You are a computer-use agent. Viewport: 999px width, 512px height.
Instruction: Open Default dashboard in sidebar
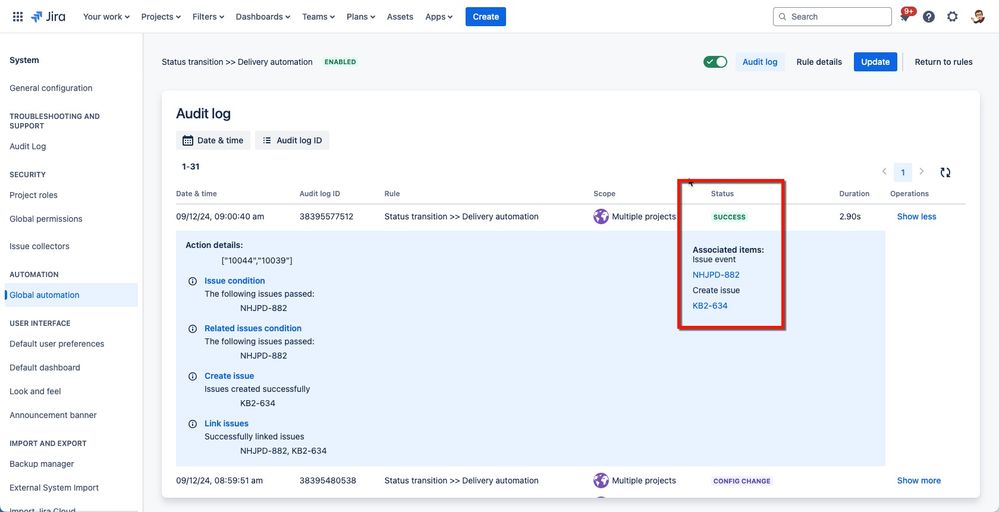[x=45, y=367]
